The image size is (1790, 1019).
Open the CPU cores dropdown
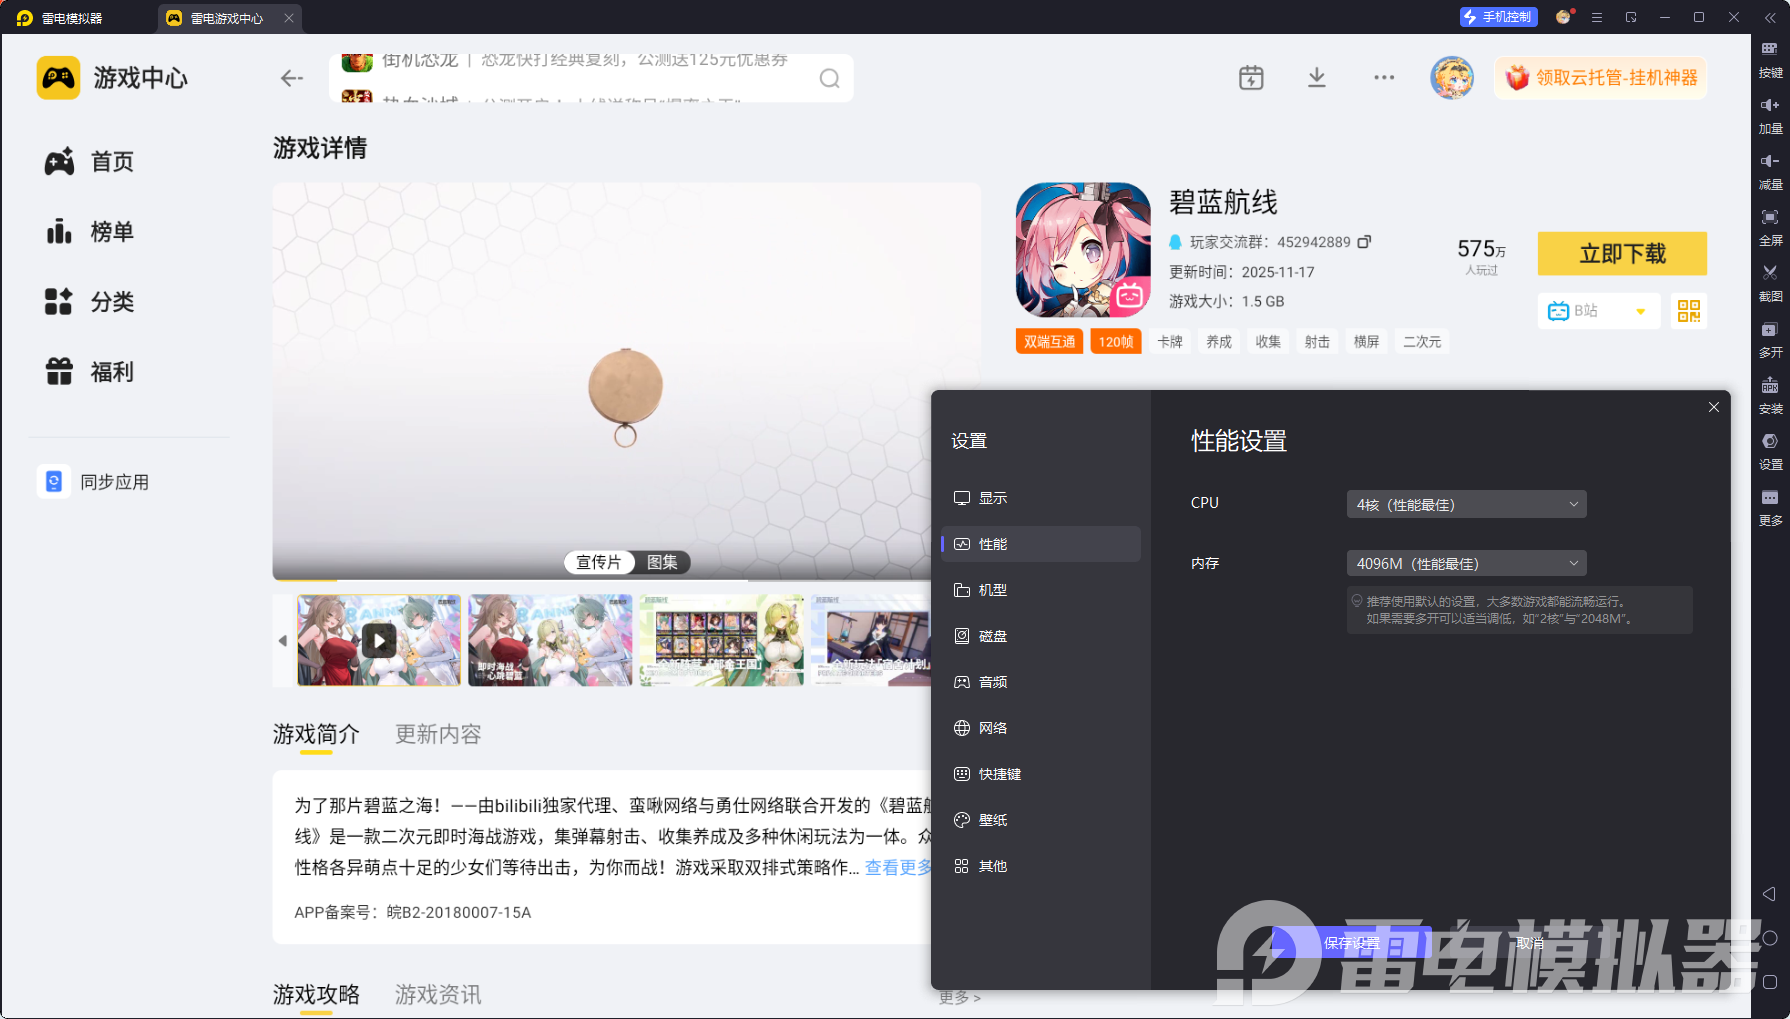[x=1465, y=504]
